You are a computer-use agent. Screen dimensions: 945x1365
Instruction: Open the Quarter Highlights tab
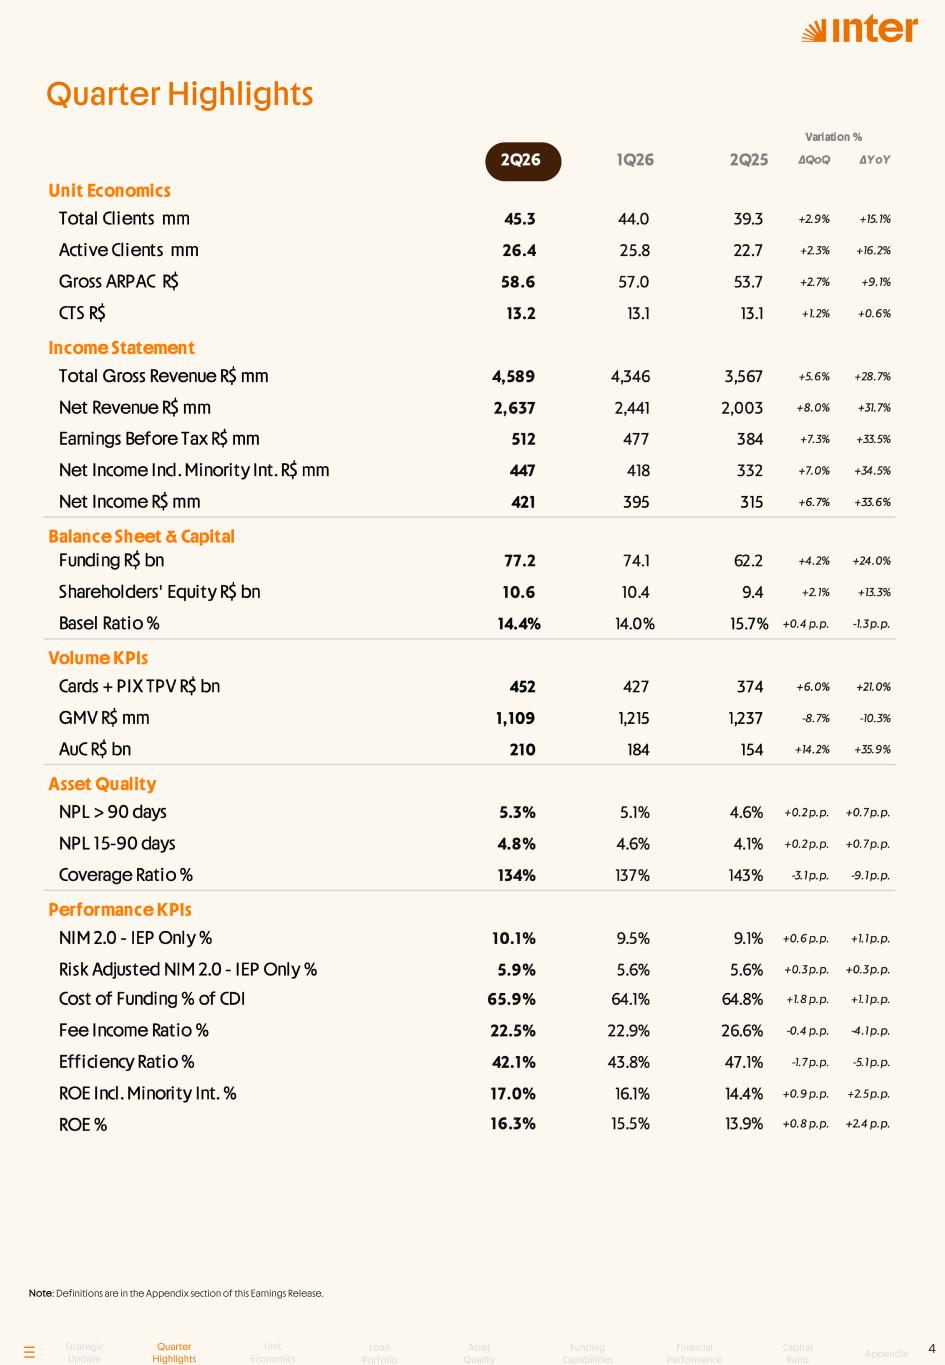click(x=174, y=1352)
